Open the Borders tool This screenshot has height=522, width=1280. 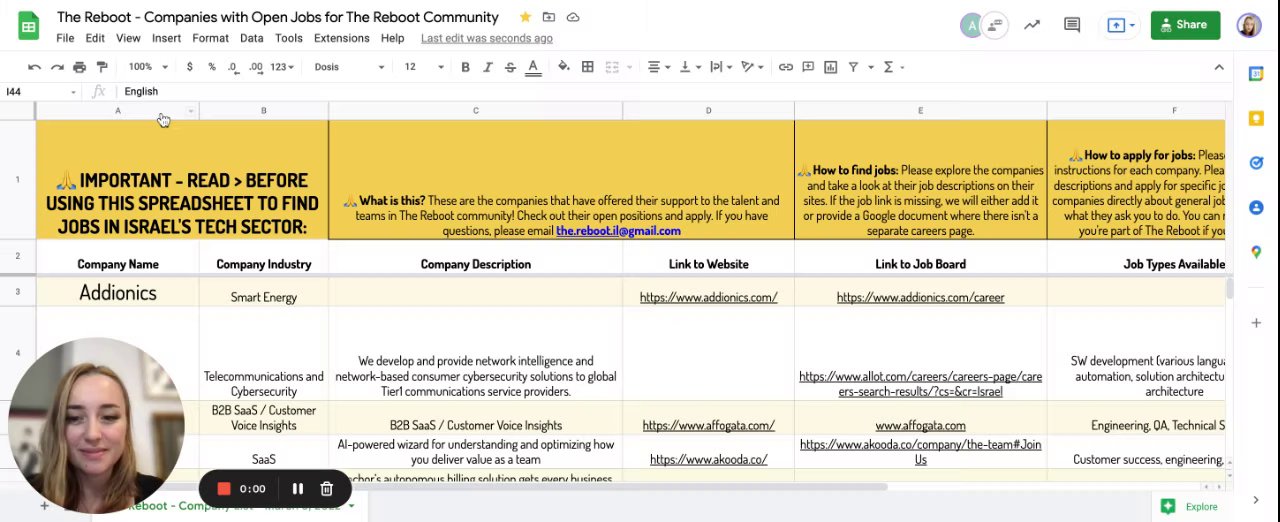pos(588,67)
